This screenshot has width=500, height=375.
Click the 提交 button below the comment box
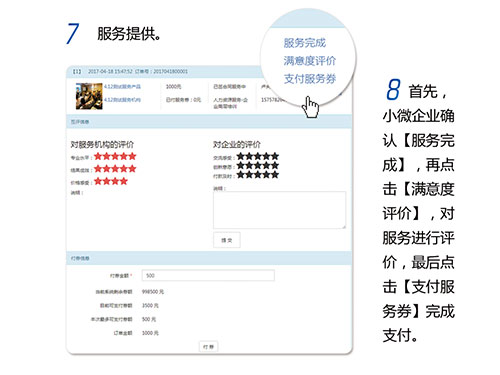pyautogui.click(x=227, y=240)
